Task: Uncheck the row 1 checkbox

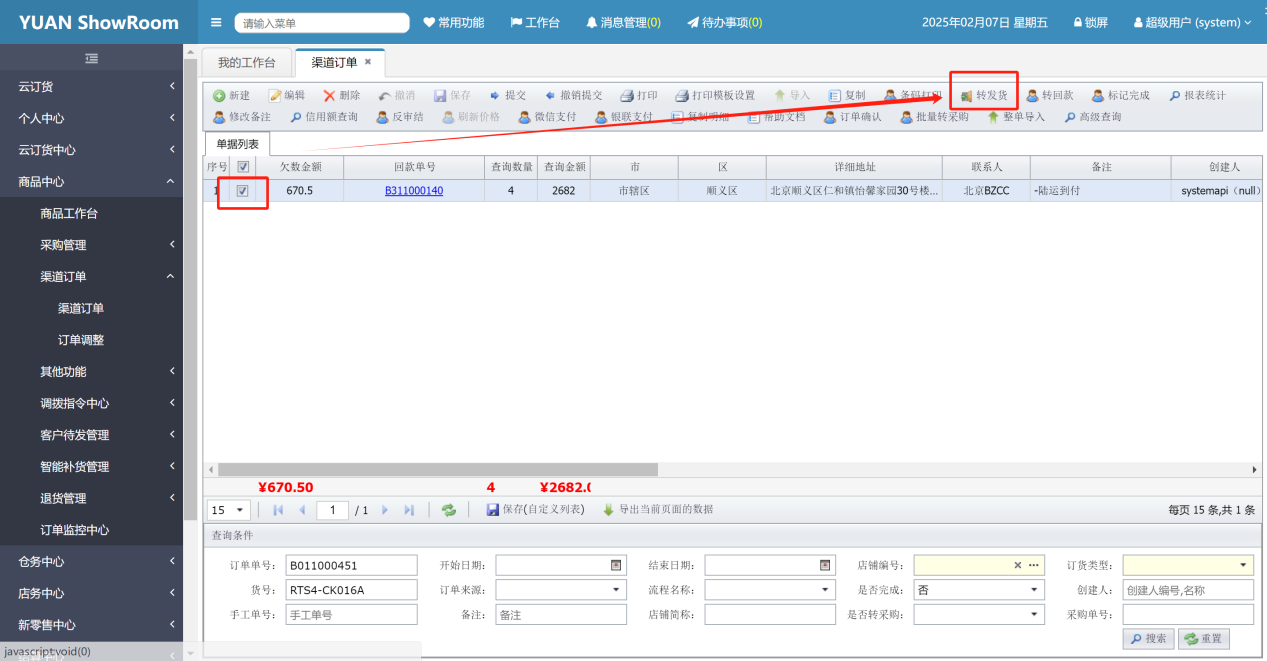Action: pyautogui.click(x=243, y=191)
